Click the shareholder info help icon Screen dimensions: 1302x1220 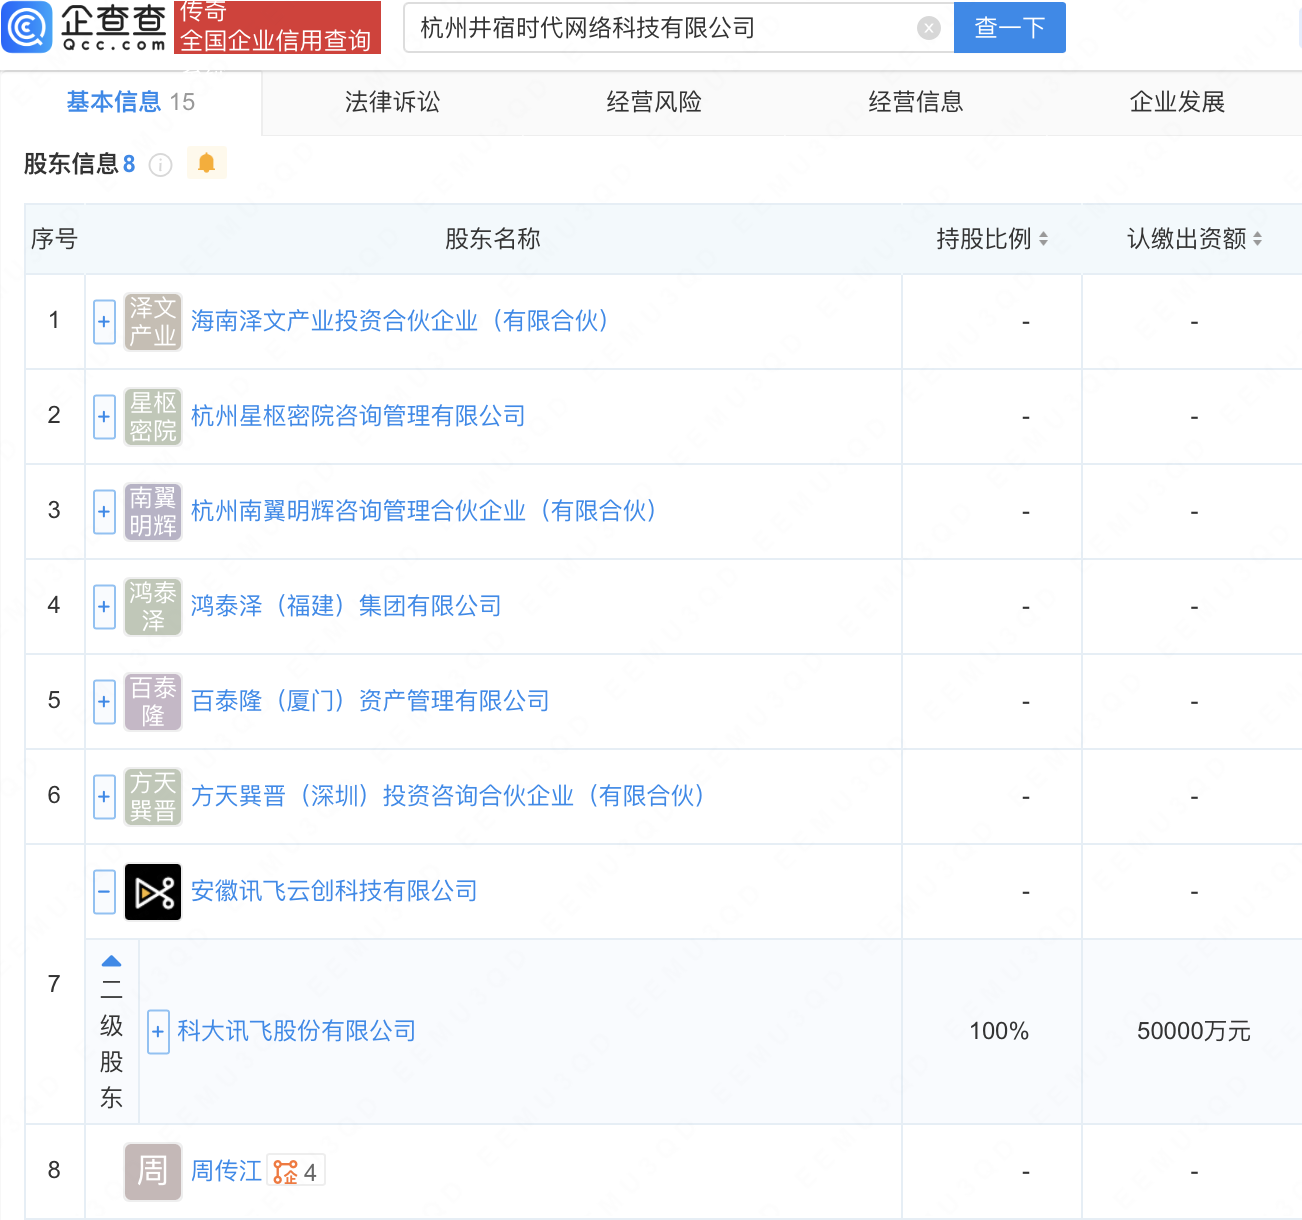[x=160, y=165]
